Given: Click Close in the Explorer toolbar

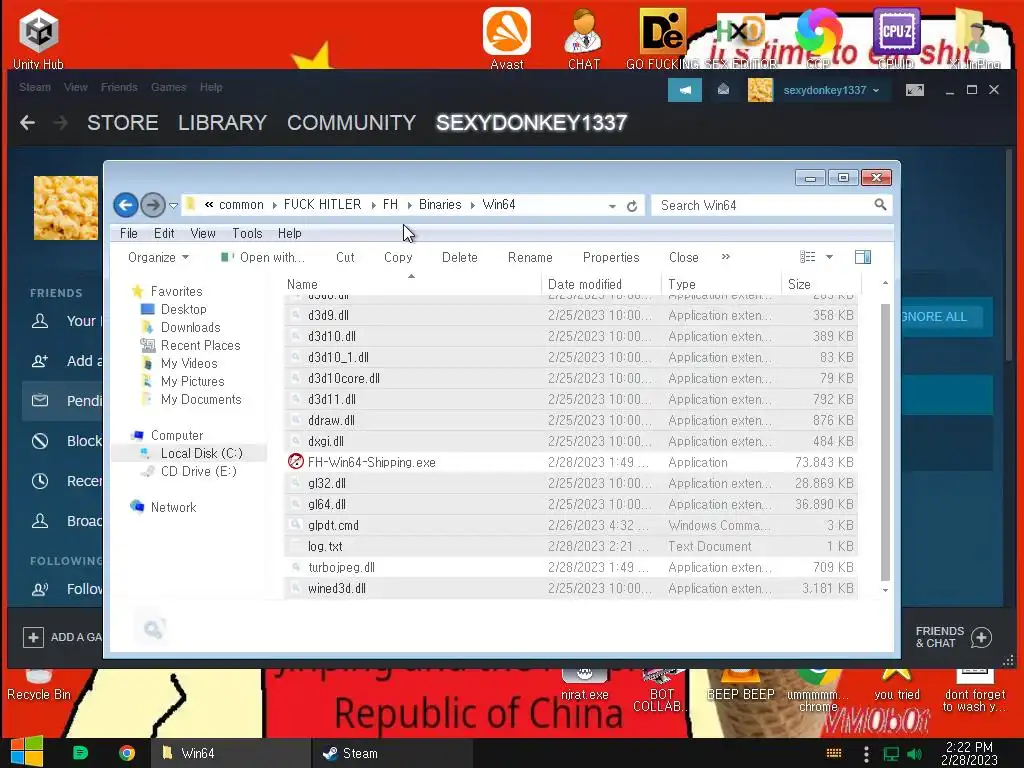Looking at the screenshot, I should pyautogui.click(x=683, y=257).
